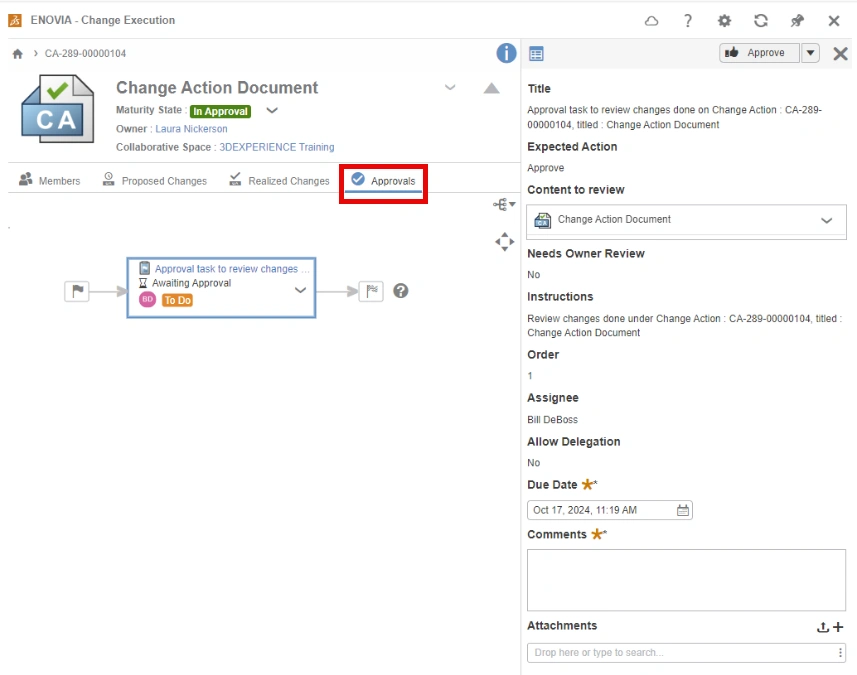
Task: Open settings gear in ENOVIA header
Action: click(x=724, y=21)
